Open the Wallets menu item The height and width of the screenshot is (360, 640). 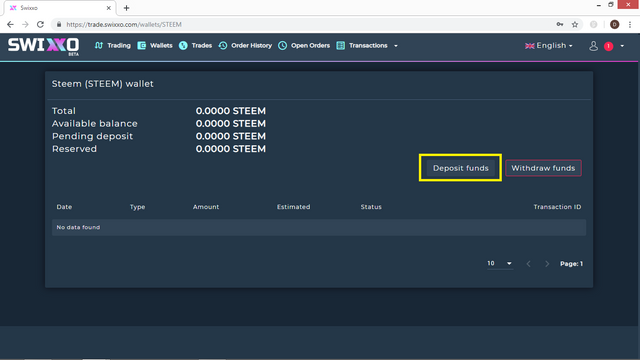tap(155, 45)
